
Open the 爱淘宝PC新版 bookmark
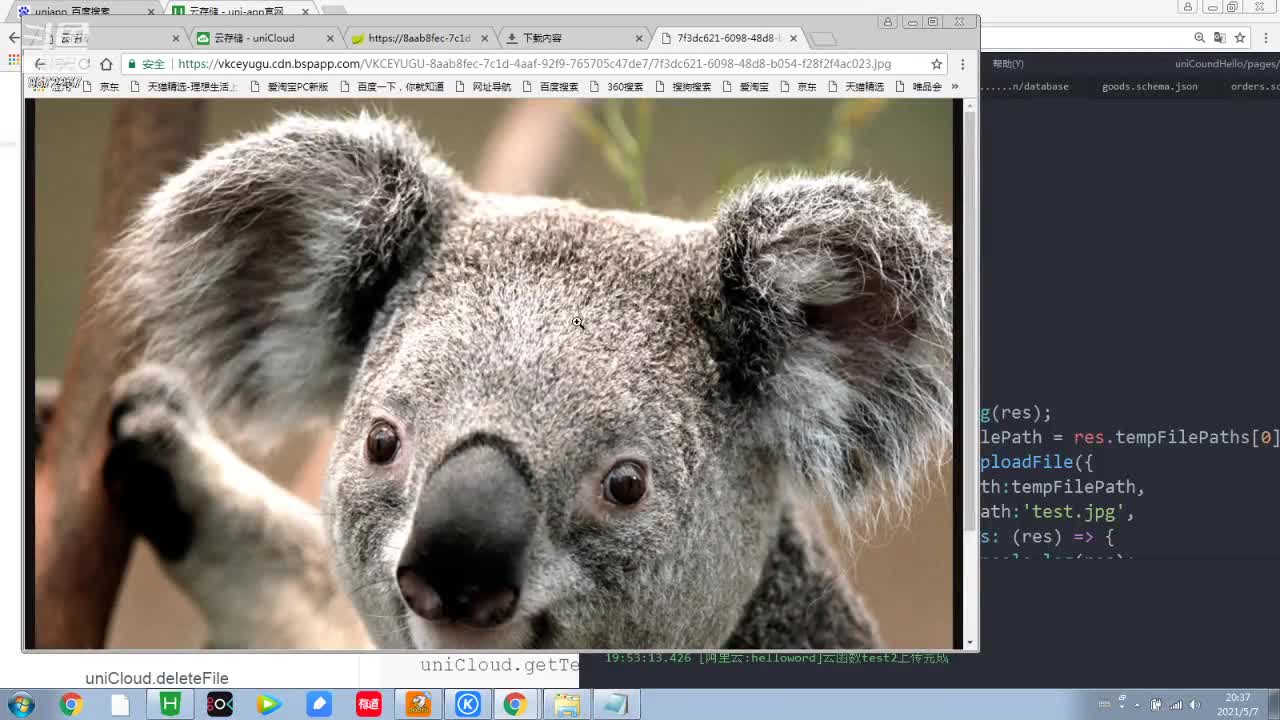tap(288, 87)
